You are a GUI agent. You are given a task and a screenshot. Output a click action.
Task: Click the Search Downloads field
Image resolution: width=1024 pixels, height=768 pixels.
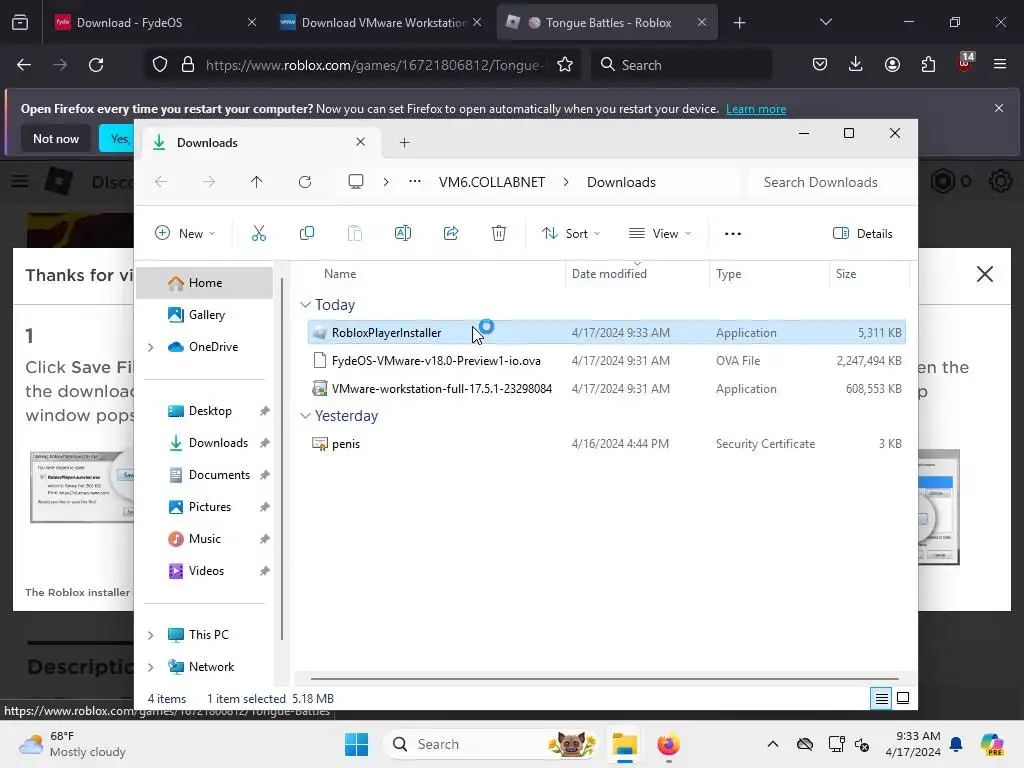tap(829, 182)
